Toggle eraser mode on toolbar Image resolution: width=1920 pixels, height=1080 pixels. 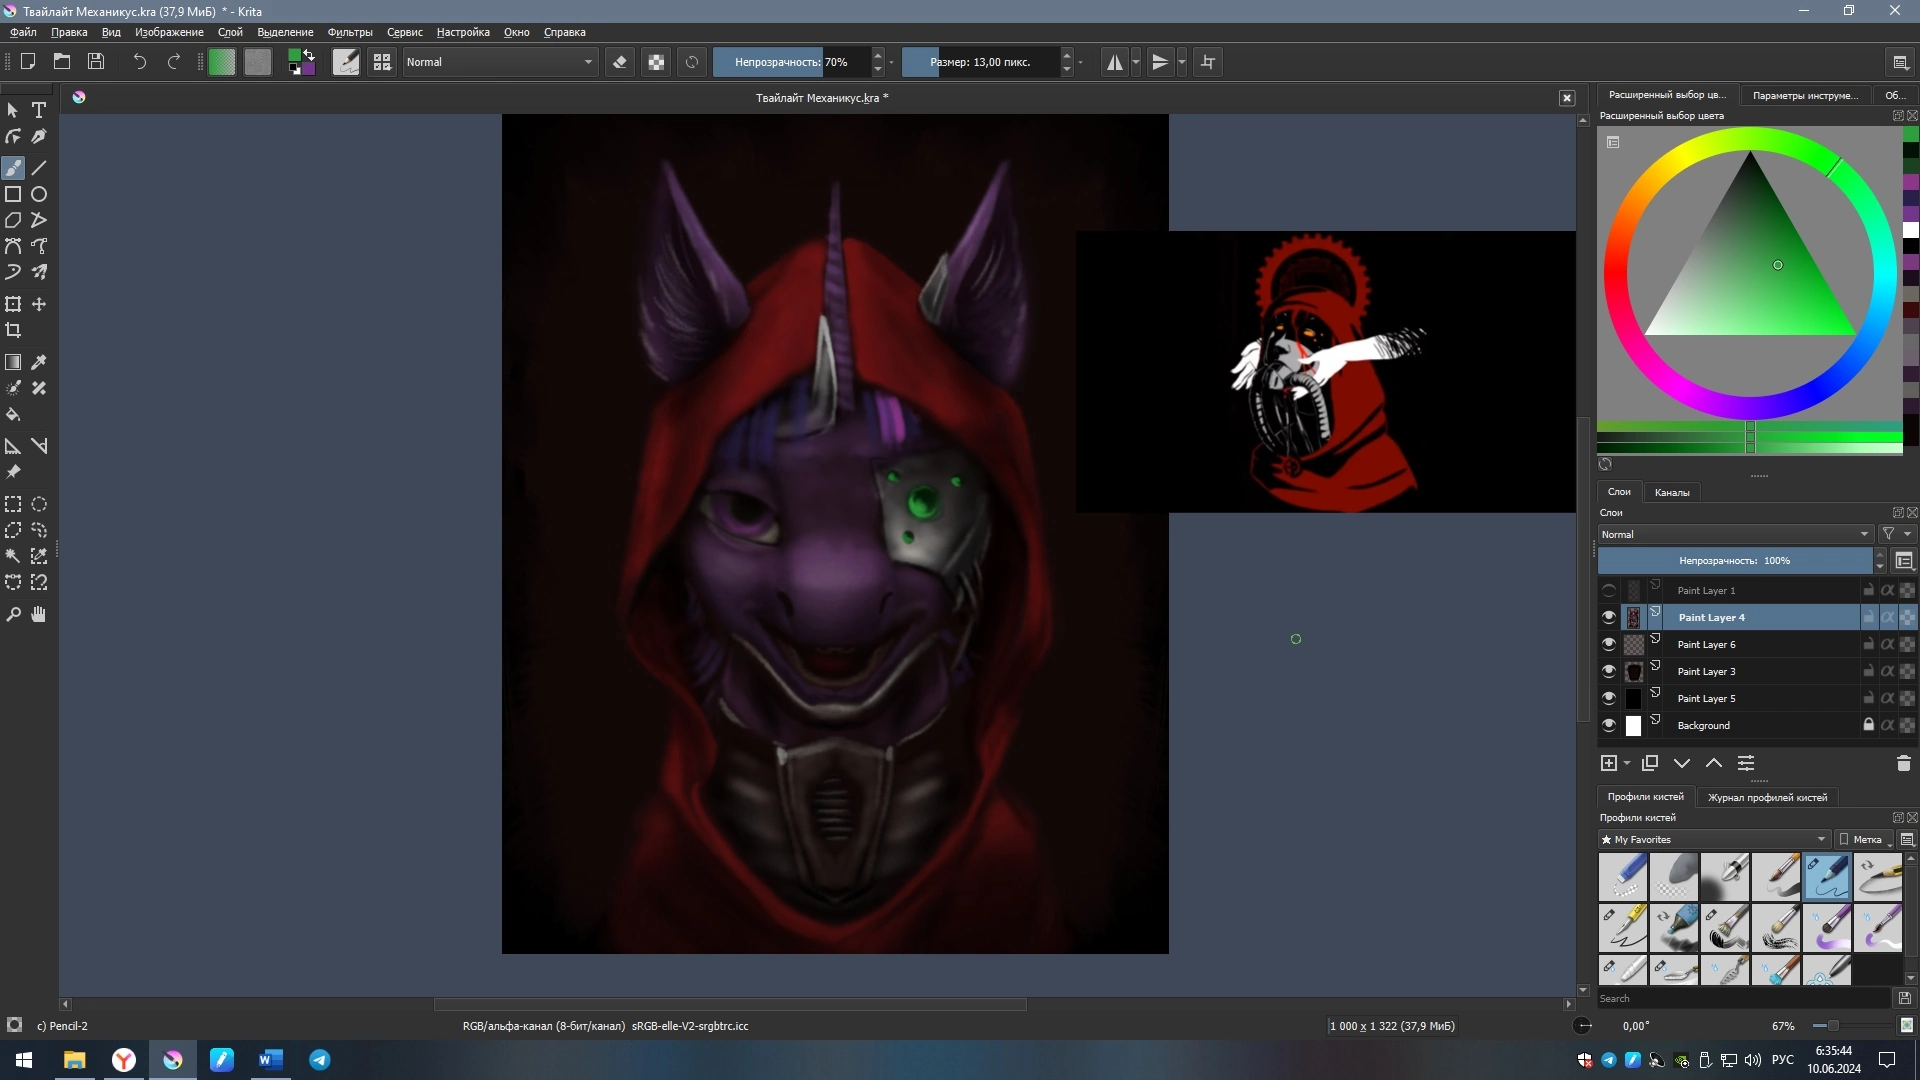pyautogui.click(x=620, y=62)
